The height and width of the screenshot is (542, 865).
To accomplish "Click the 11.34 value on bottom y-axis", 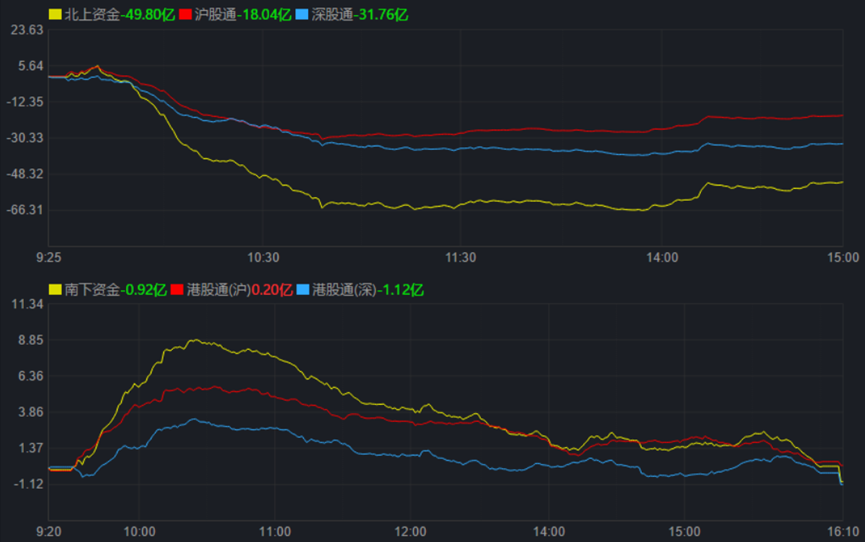I will point(27,304).
